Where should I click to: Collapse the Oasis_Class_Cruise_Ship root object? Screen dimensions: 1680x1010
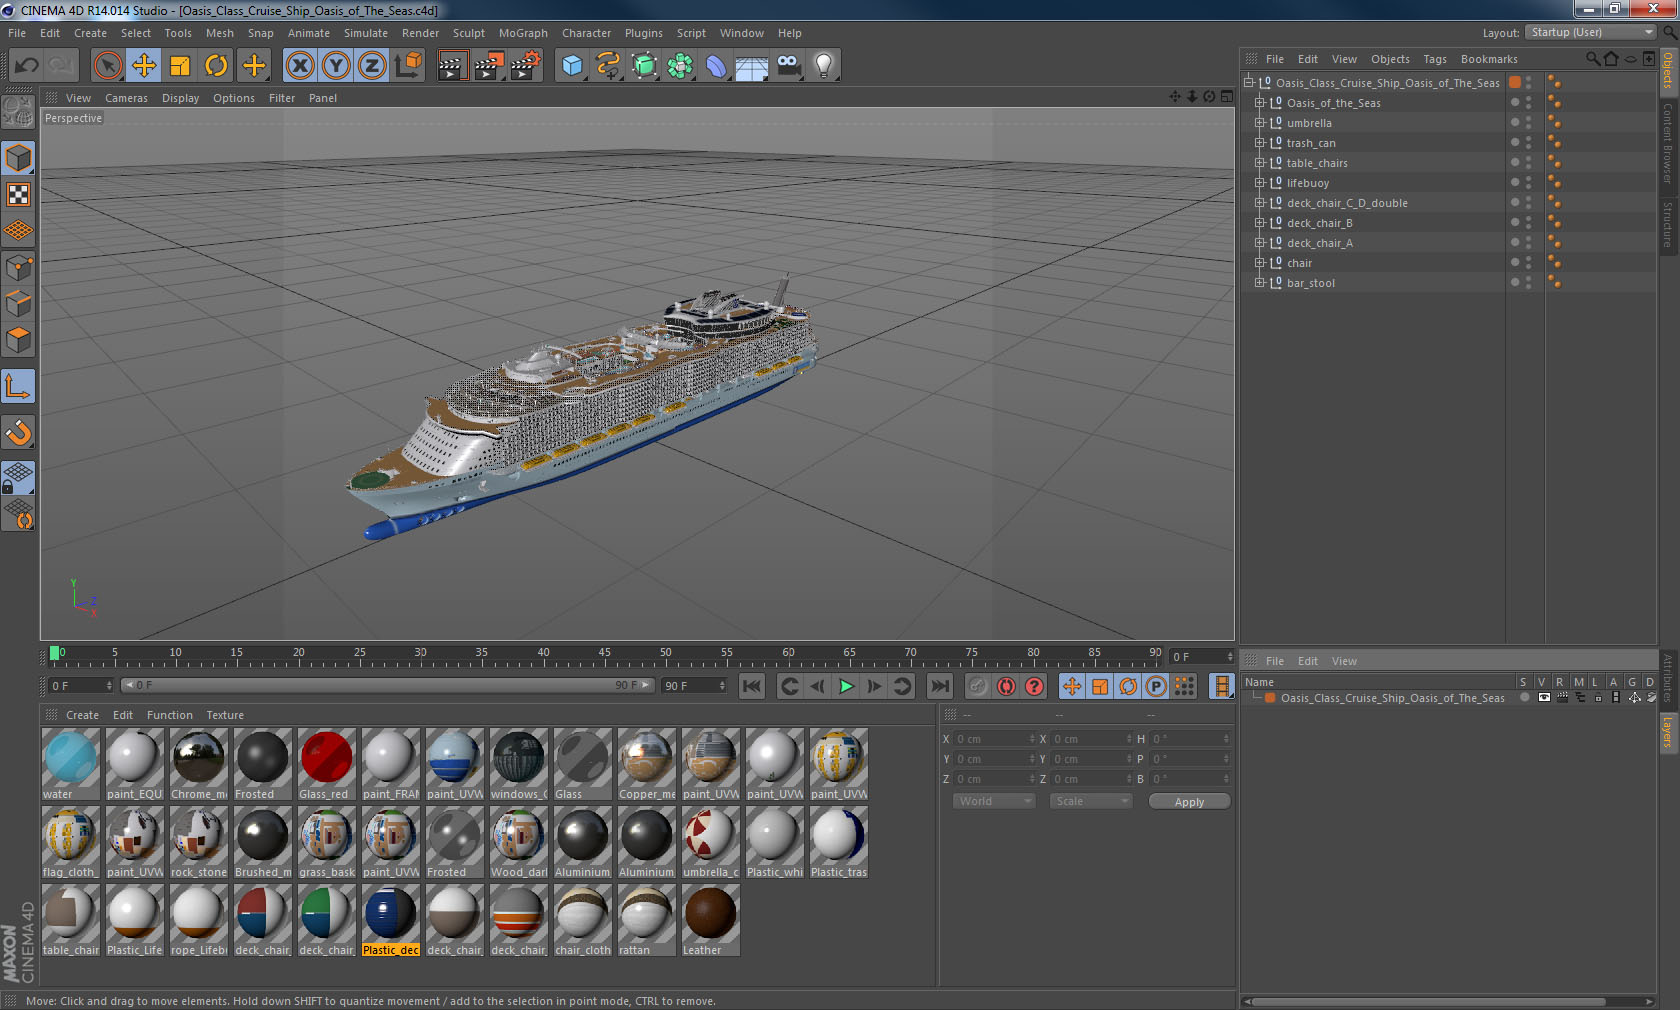tap(1249, 83)
